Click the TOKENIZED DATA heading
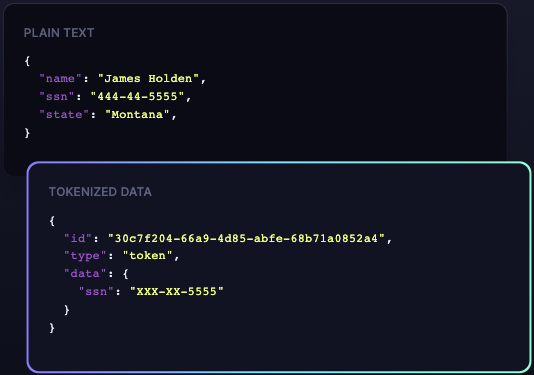534x375 pixels. pyautogui.click(x=100, y=192)
